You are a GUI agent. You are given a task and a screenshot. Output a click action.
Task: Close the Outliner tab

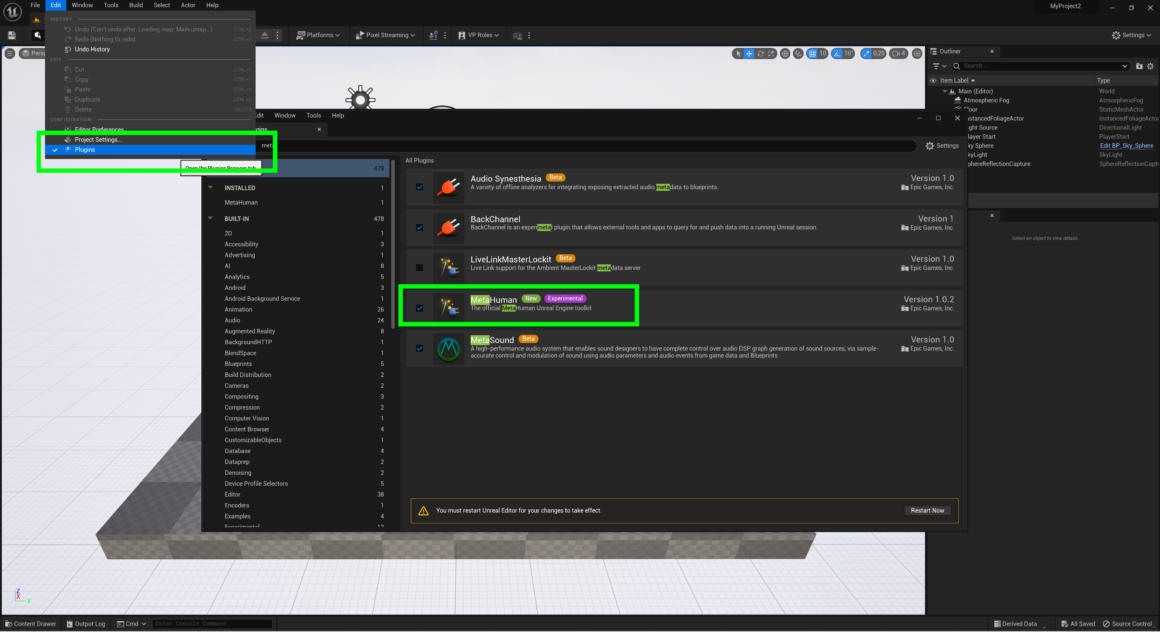pos(992,51)
